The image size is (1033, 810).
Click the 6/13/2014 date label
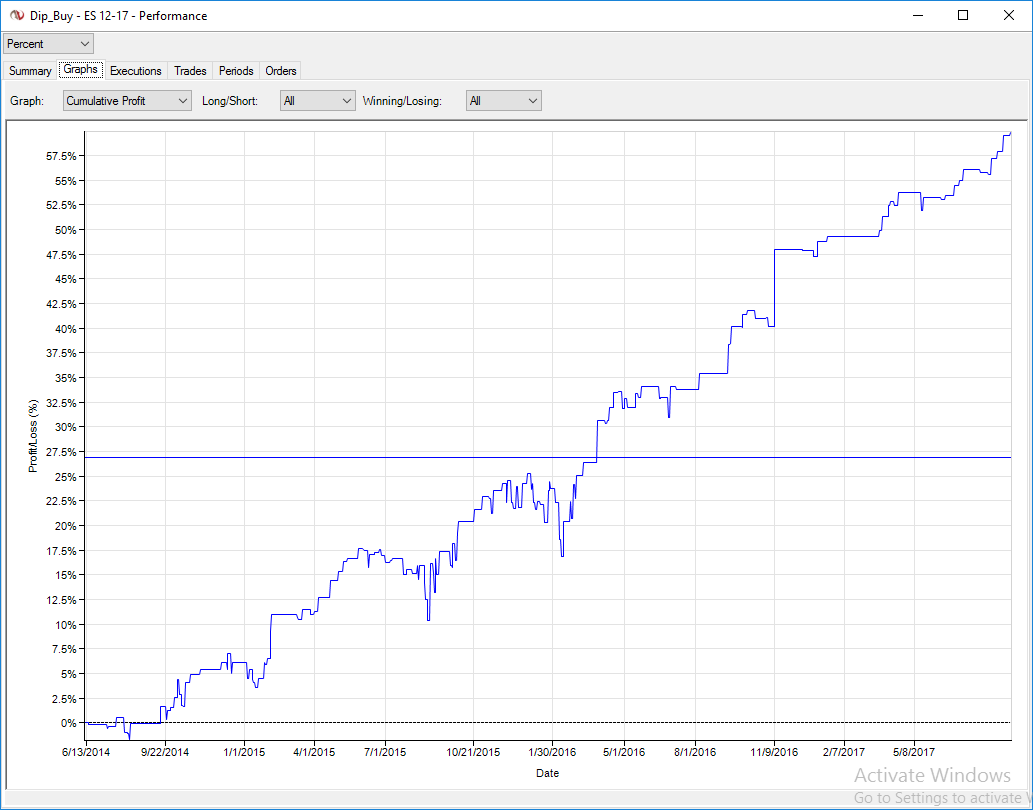click(86, 751)
